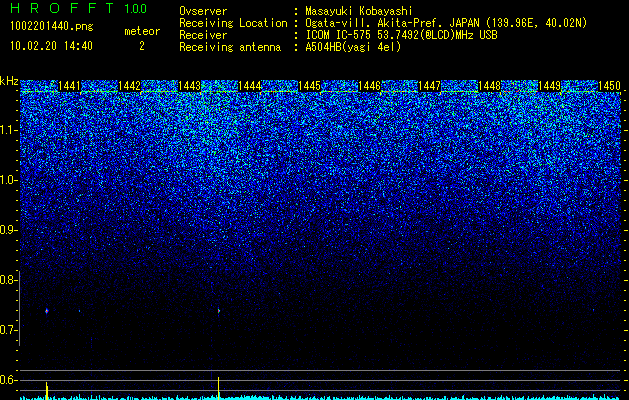Click the 0.6 kHz axis label

click(x=7, y=380)
